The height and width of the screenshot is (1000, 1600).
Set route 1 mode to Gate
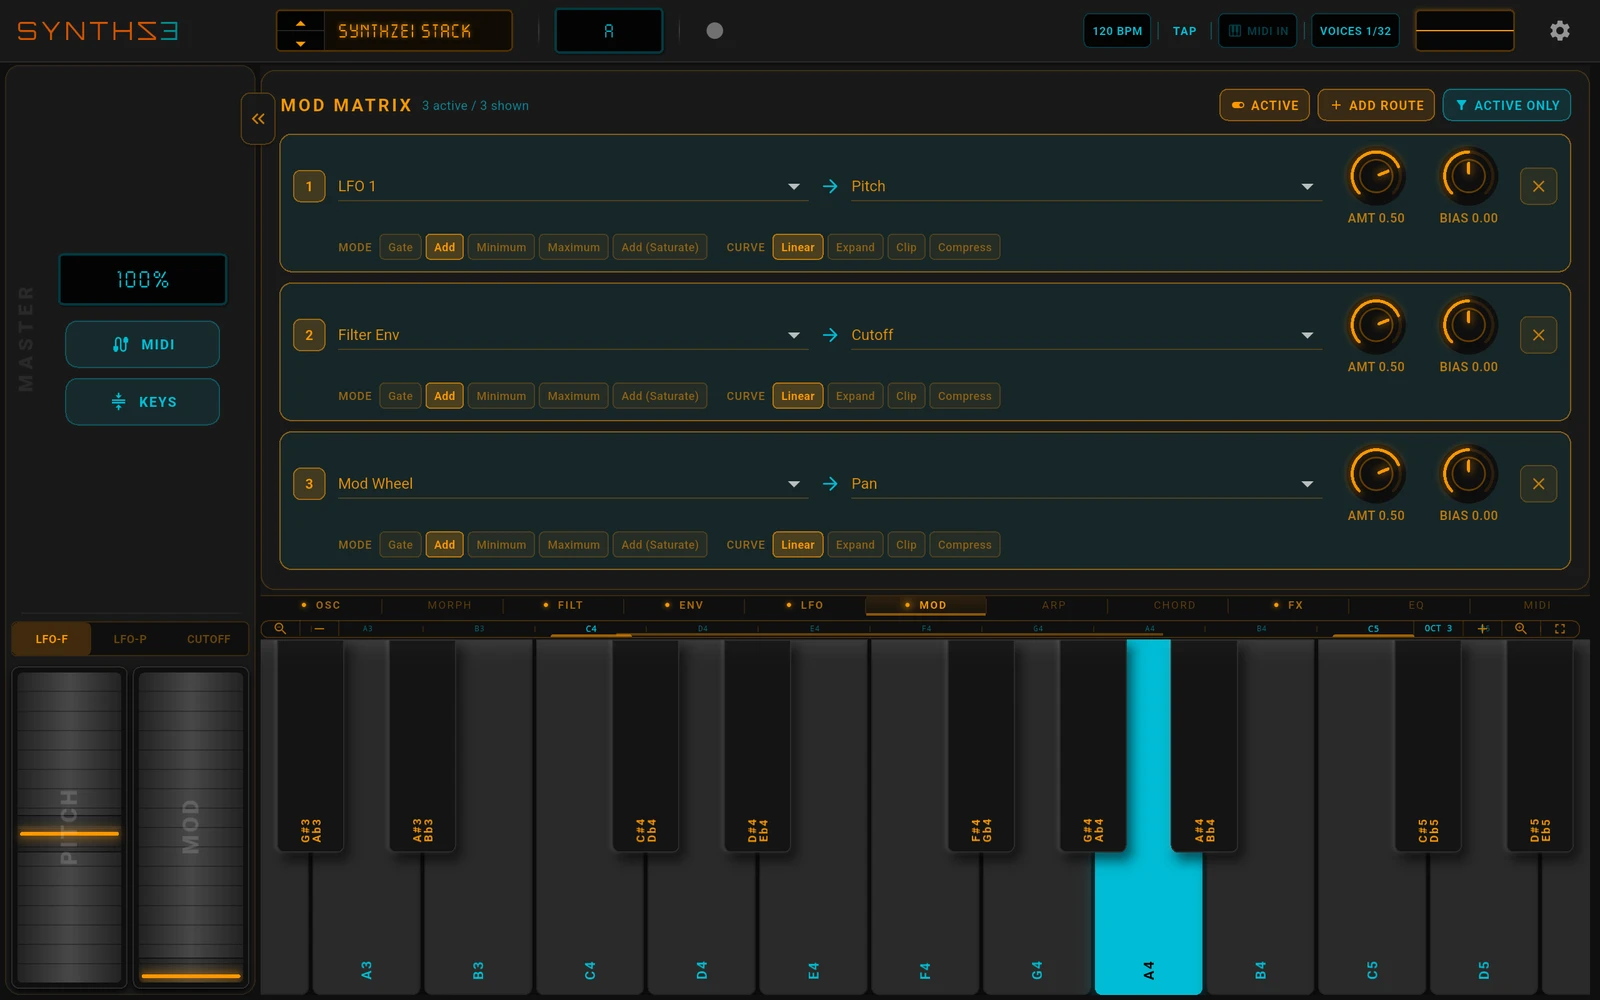(400, 247)
